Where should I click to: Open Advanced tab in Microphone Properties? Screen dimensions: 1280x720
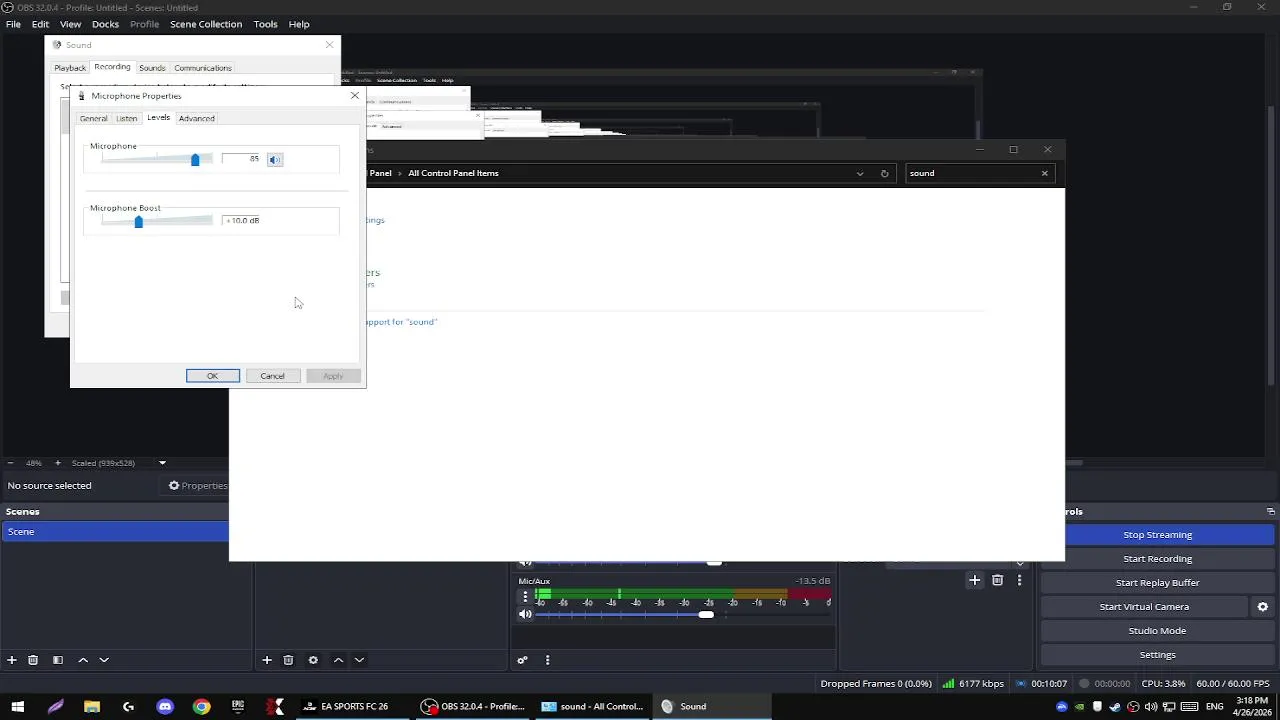pyautogui.click(x=197, y=118)
